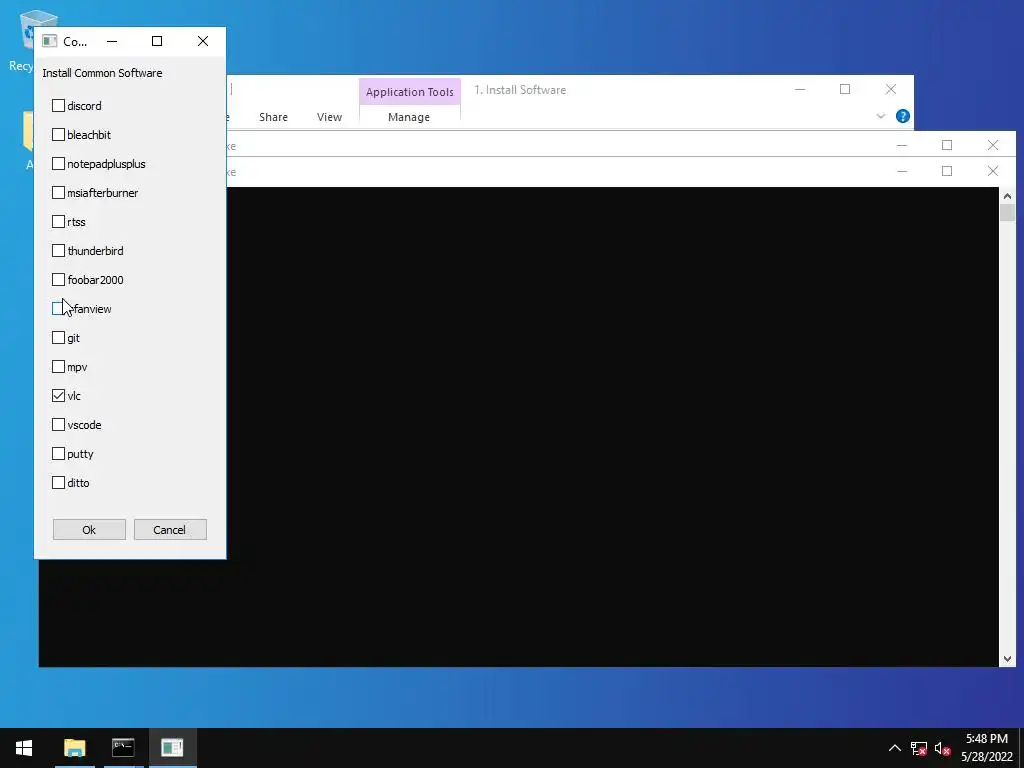1024x768 pixels.
Task: Click the console vertical scrollbar thumb
Action: click(x=1006, y=213)
